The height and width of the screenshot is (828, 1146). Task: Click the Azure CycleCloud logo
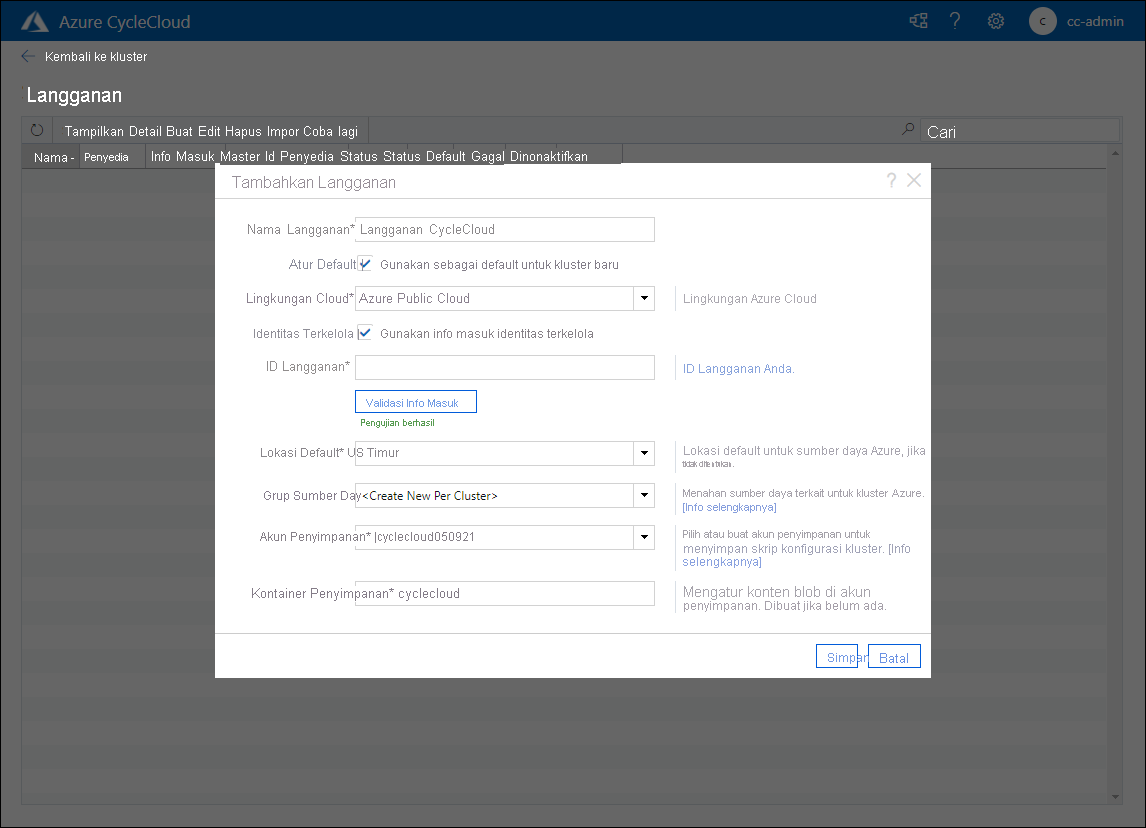(x=34, y=20)
